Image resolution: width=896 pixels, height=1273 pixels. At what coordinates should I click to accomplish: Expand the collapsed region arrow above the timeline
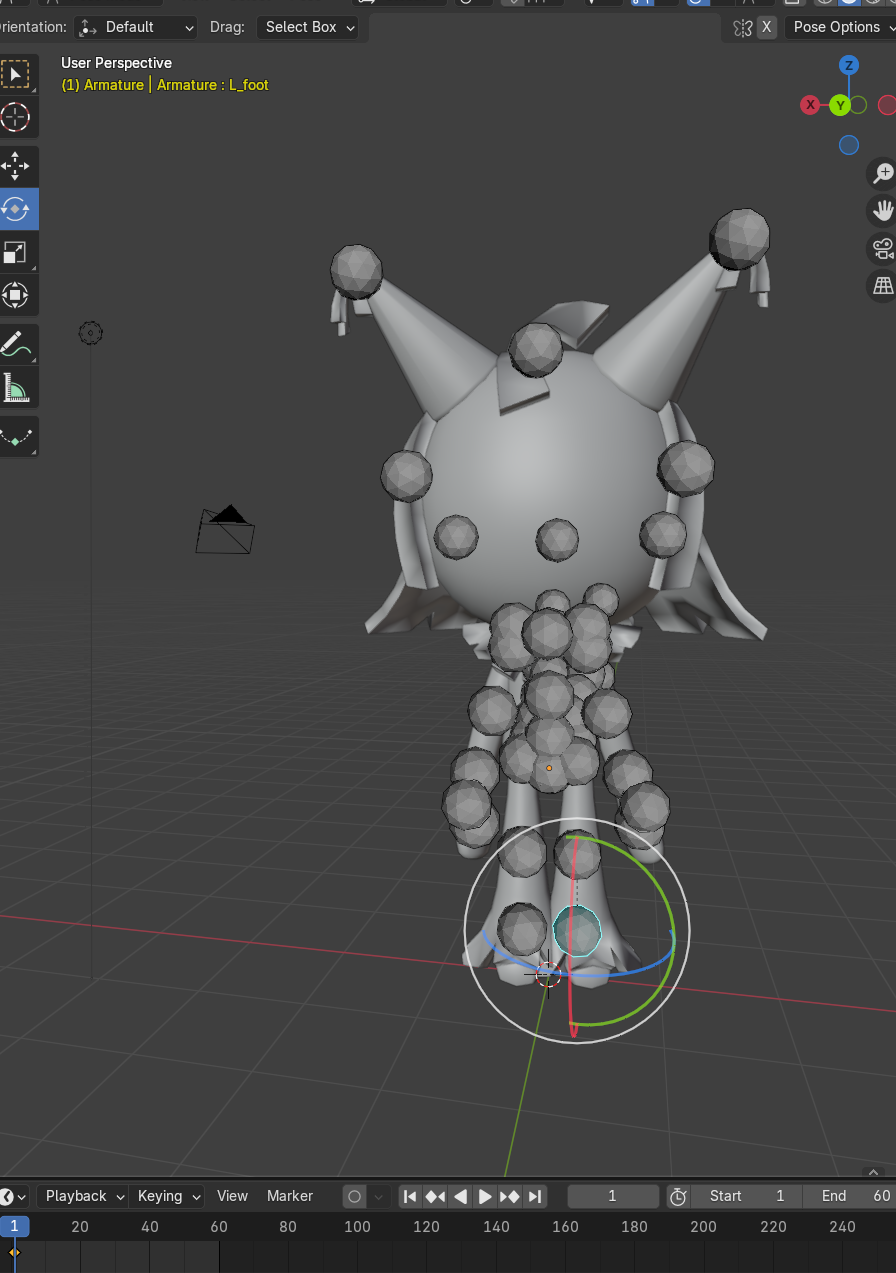point(874,1171)
